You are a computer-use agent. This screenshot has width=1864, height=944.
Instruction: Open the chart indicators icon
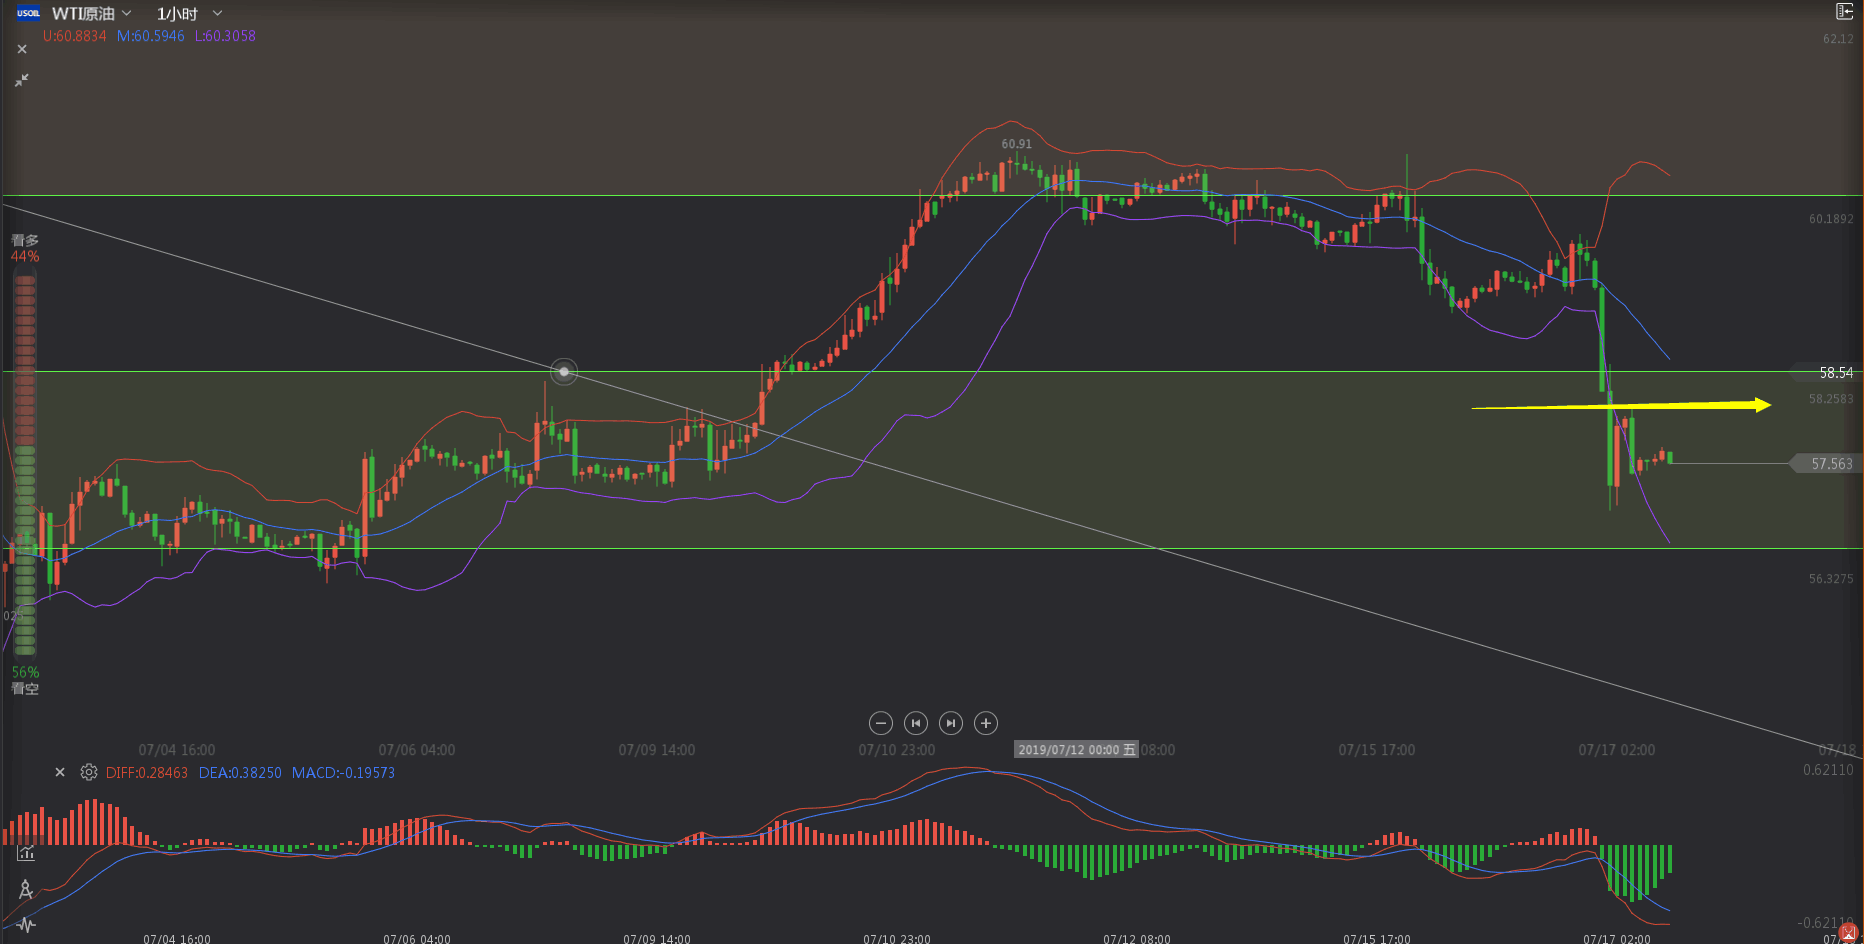point(26,853)
